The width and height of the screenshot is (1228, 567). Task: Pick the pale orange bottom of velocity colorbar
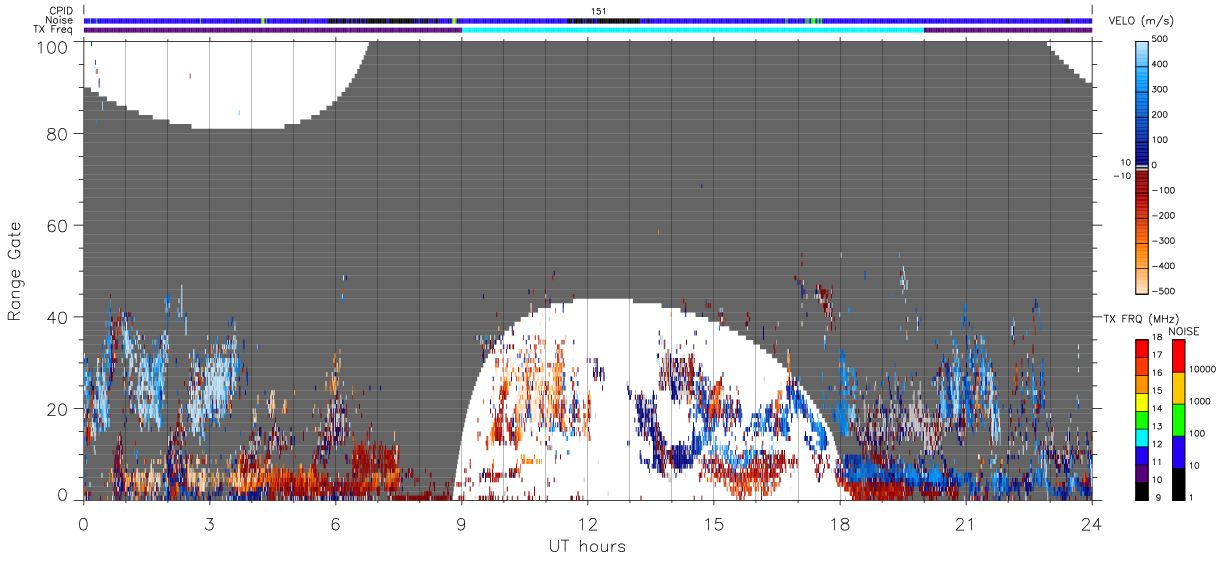pyautogui.click(x=1144, y=282)
